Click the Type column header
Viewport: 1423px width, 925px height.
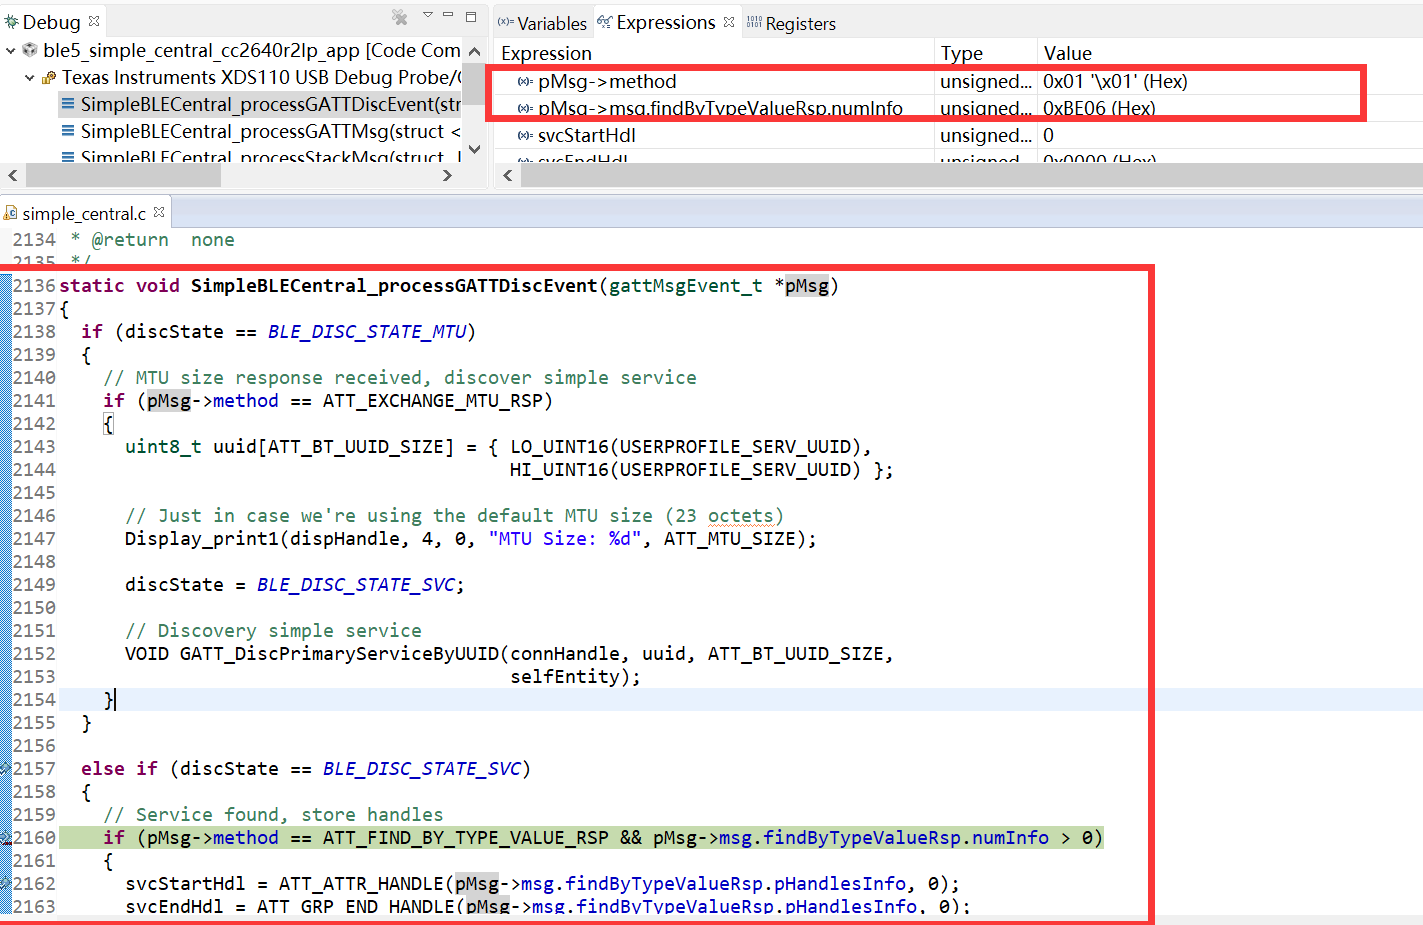point(962,53)
